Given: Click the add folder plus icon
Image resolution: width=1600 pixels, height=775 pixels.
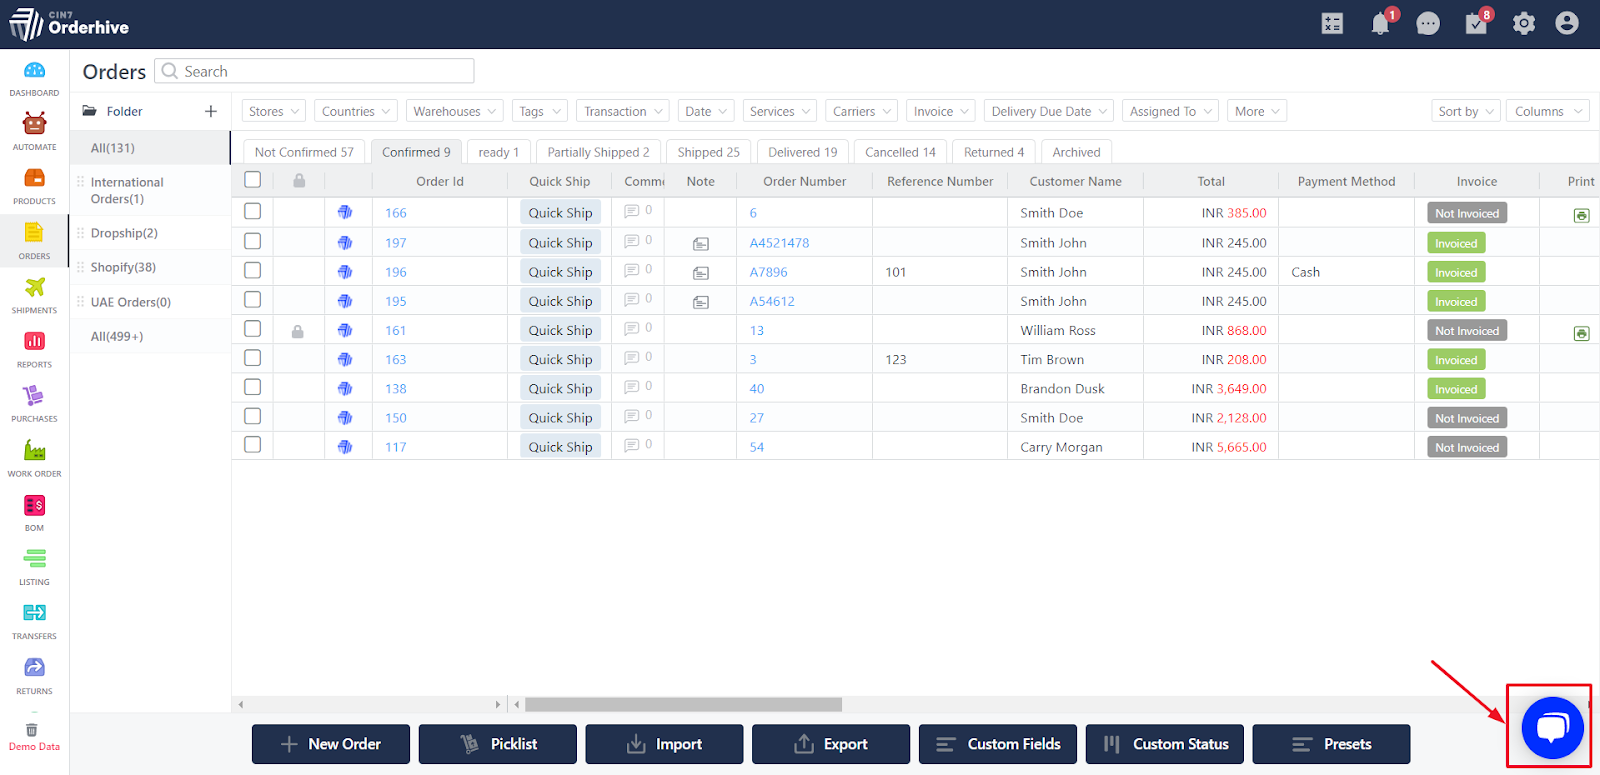Looking at the screenshot, I should (210, 111).
